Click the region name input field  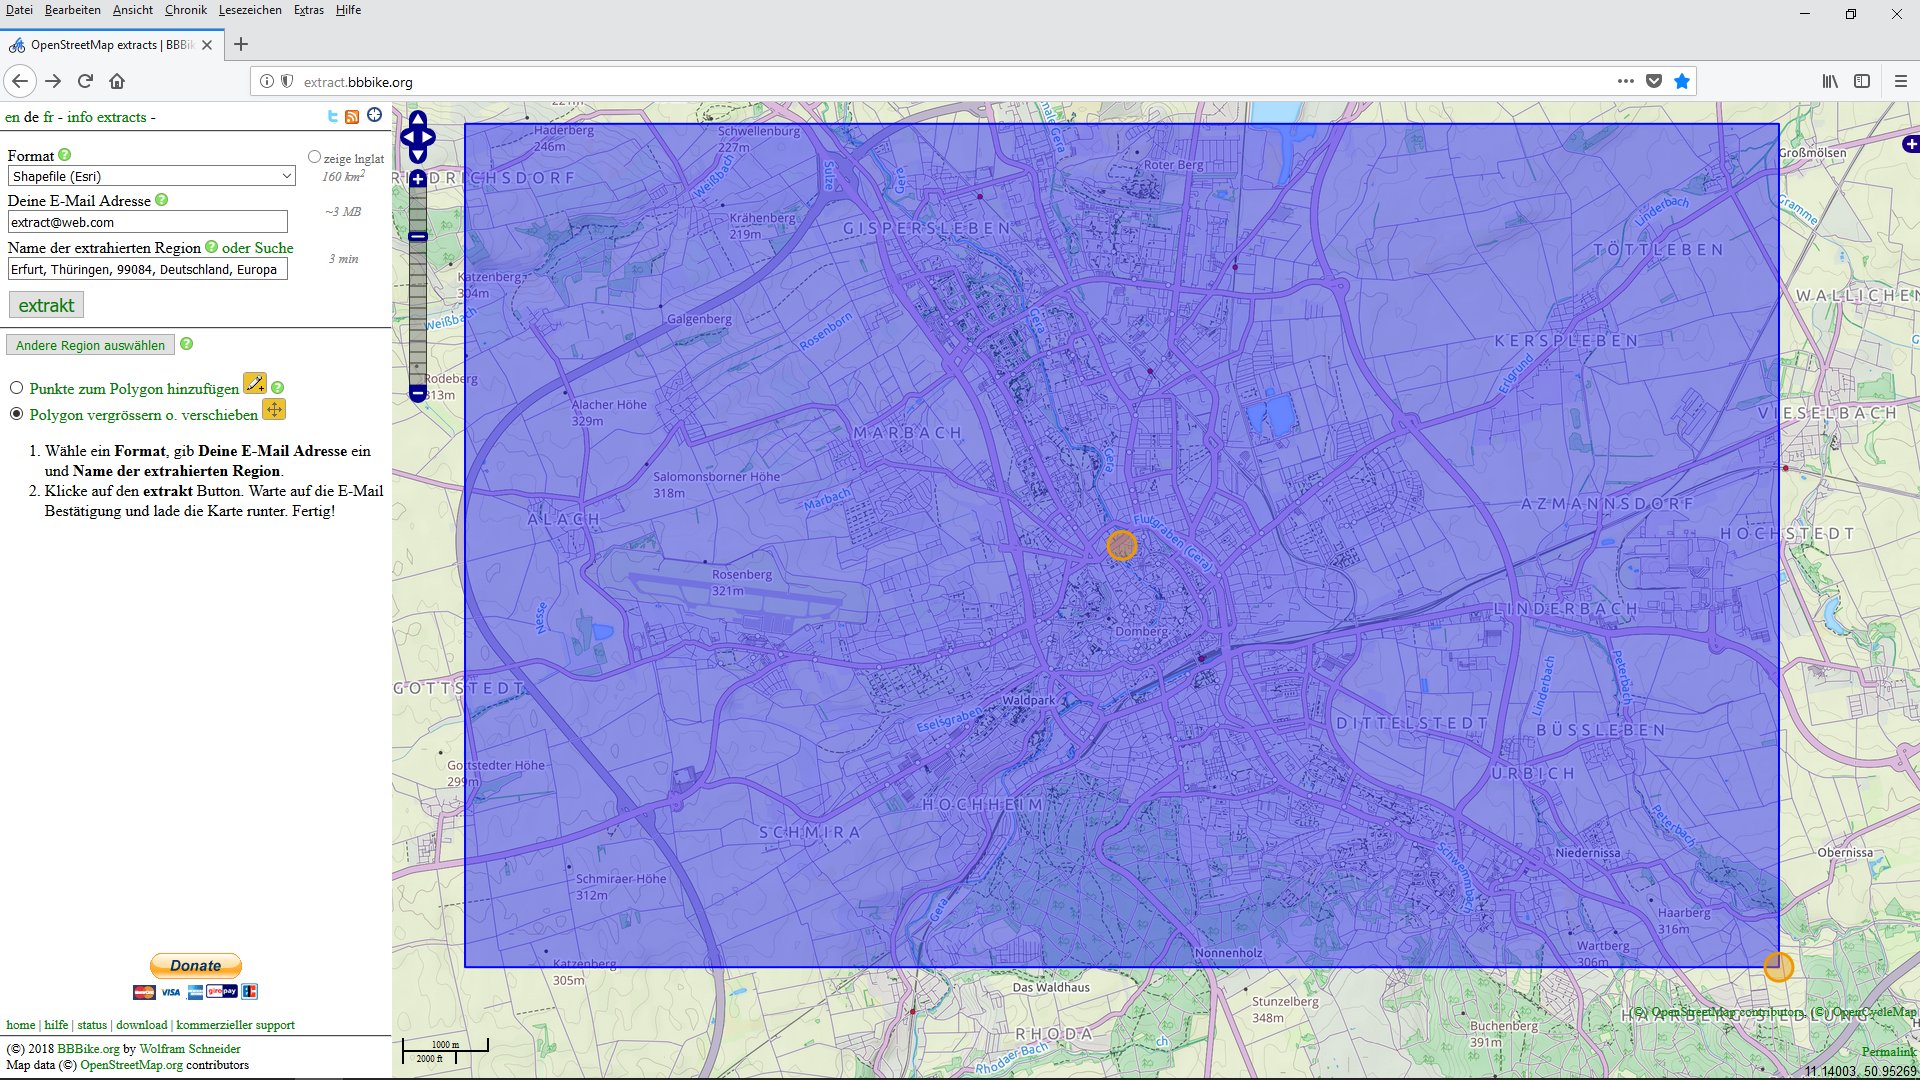point(147,269)
